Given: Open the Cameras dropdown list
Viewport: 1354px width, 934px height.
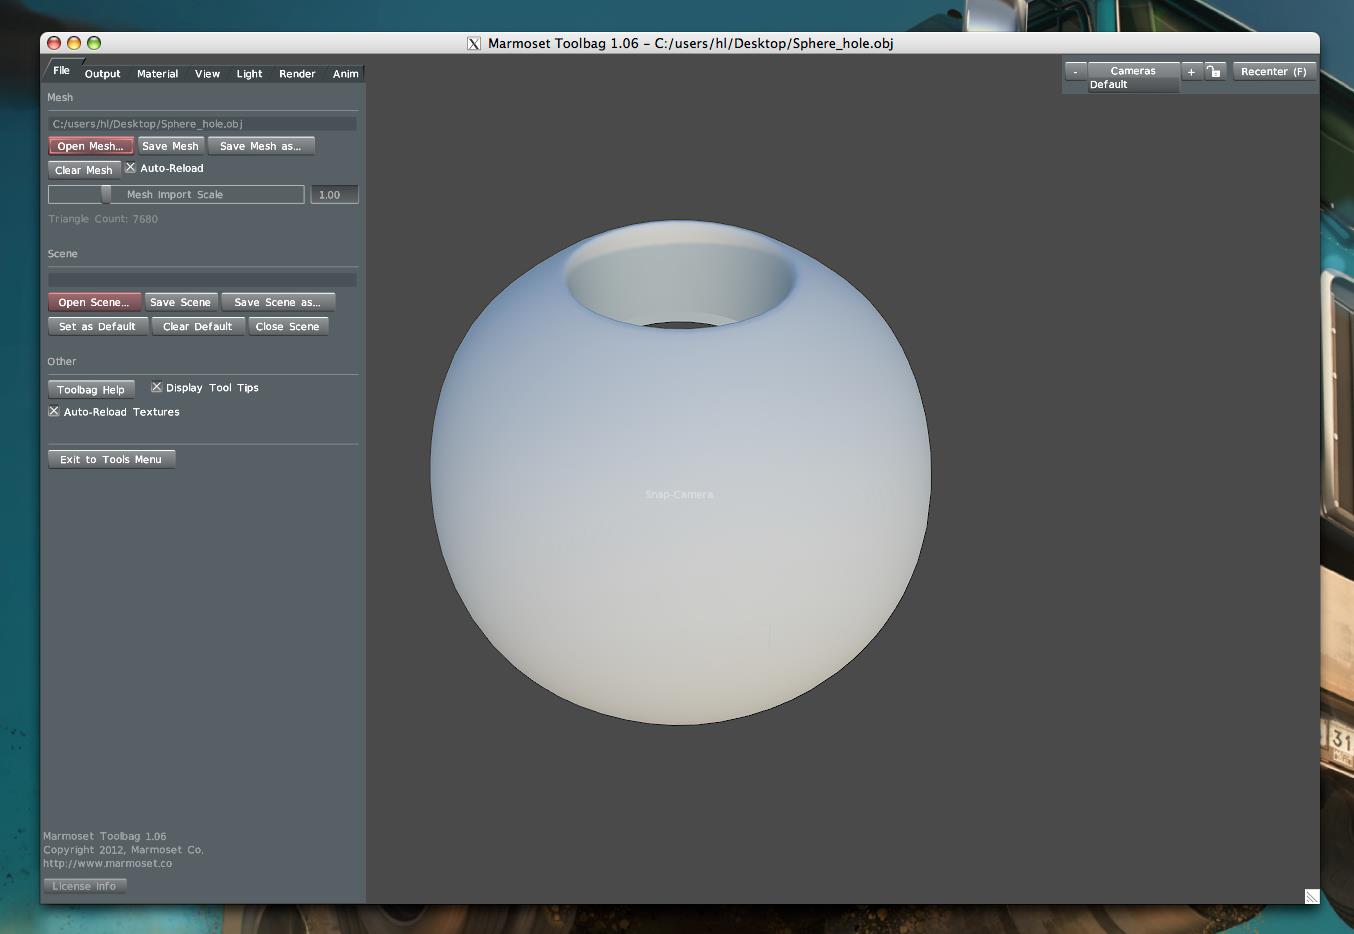Looking at the screenshot, I should click(1133, 71).
